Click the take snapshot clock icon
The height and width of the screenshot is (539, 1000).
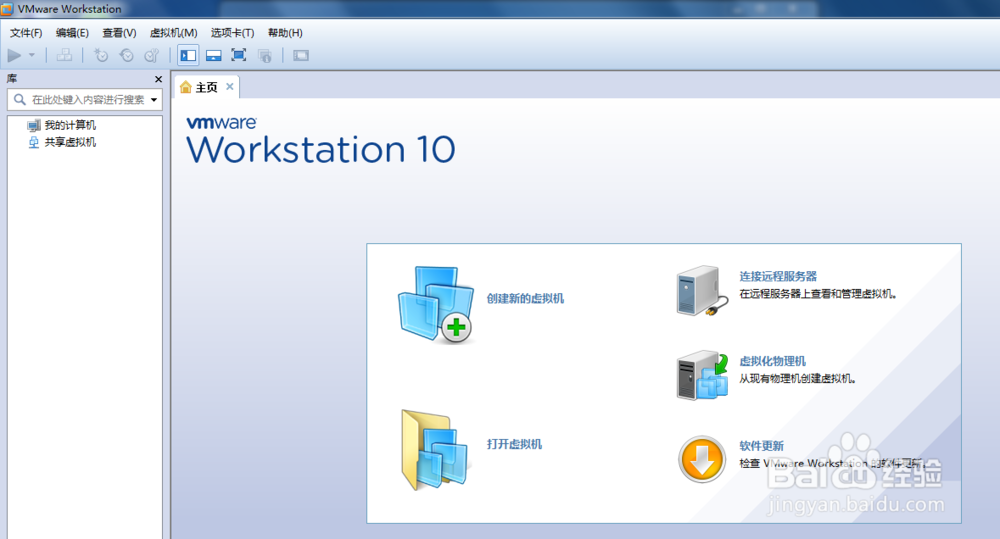tap(101, 55)
